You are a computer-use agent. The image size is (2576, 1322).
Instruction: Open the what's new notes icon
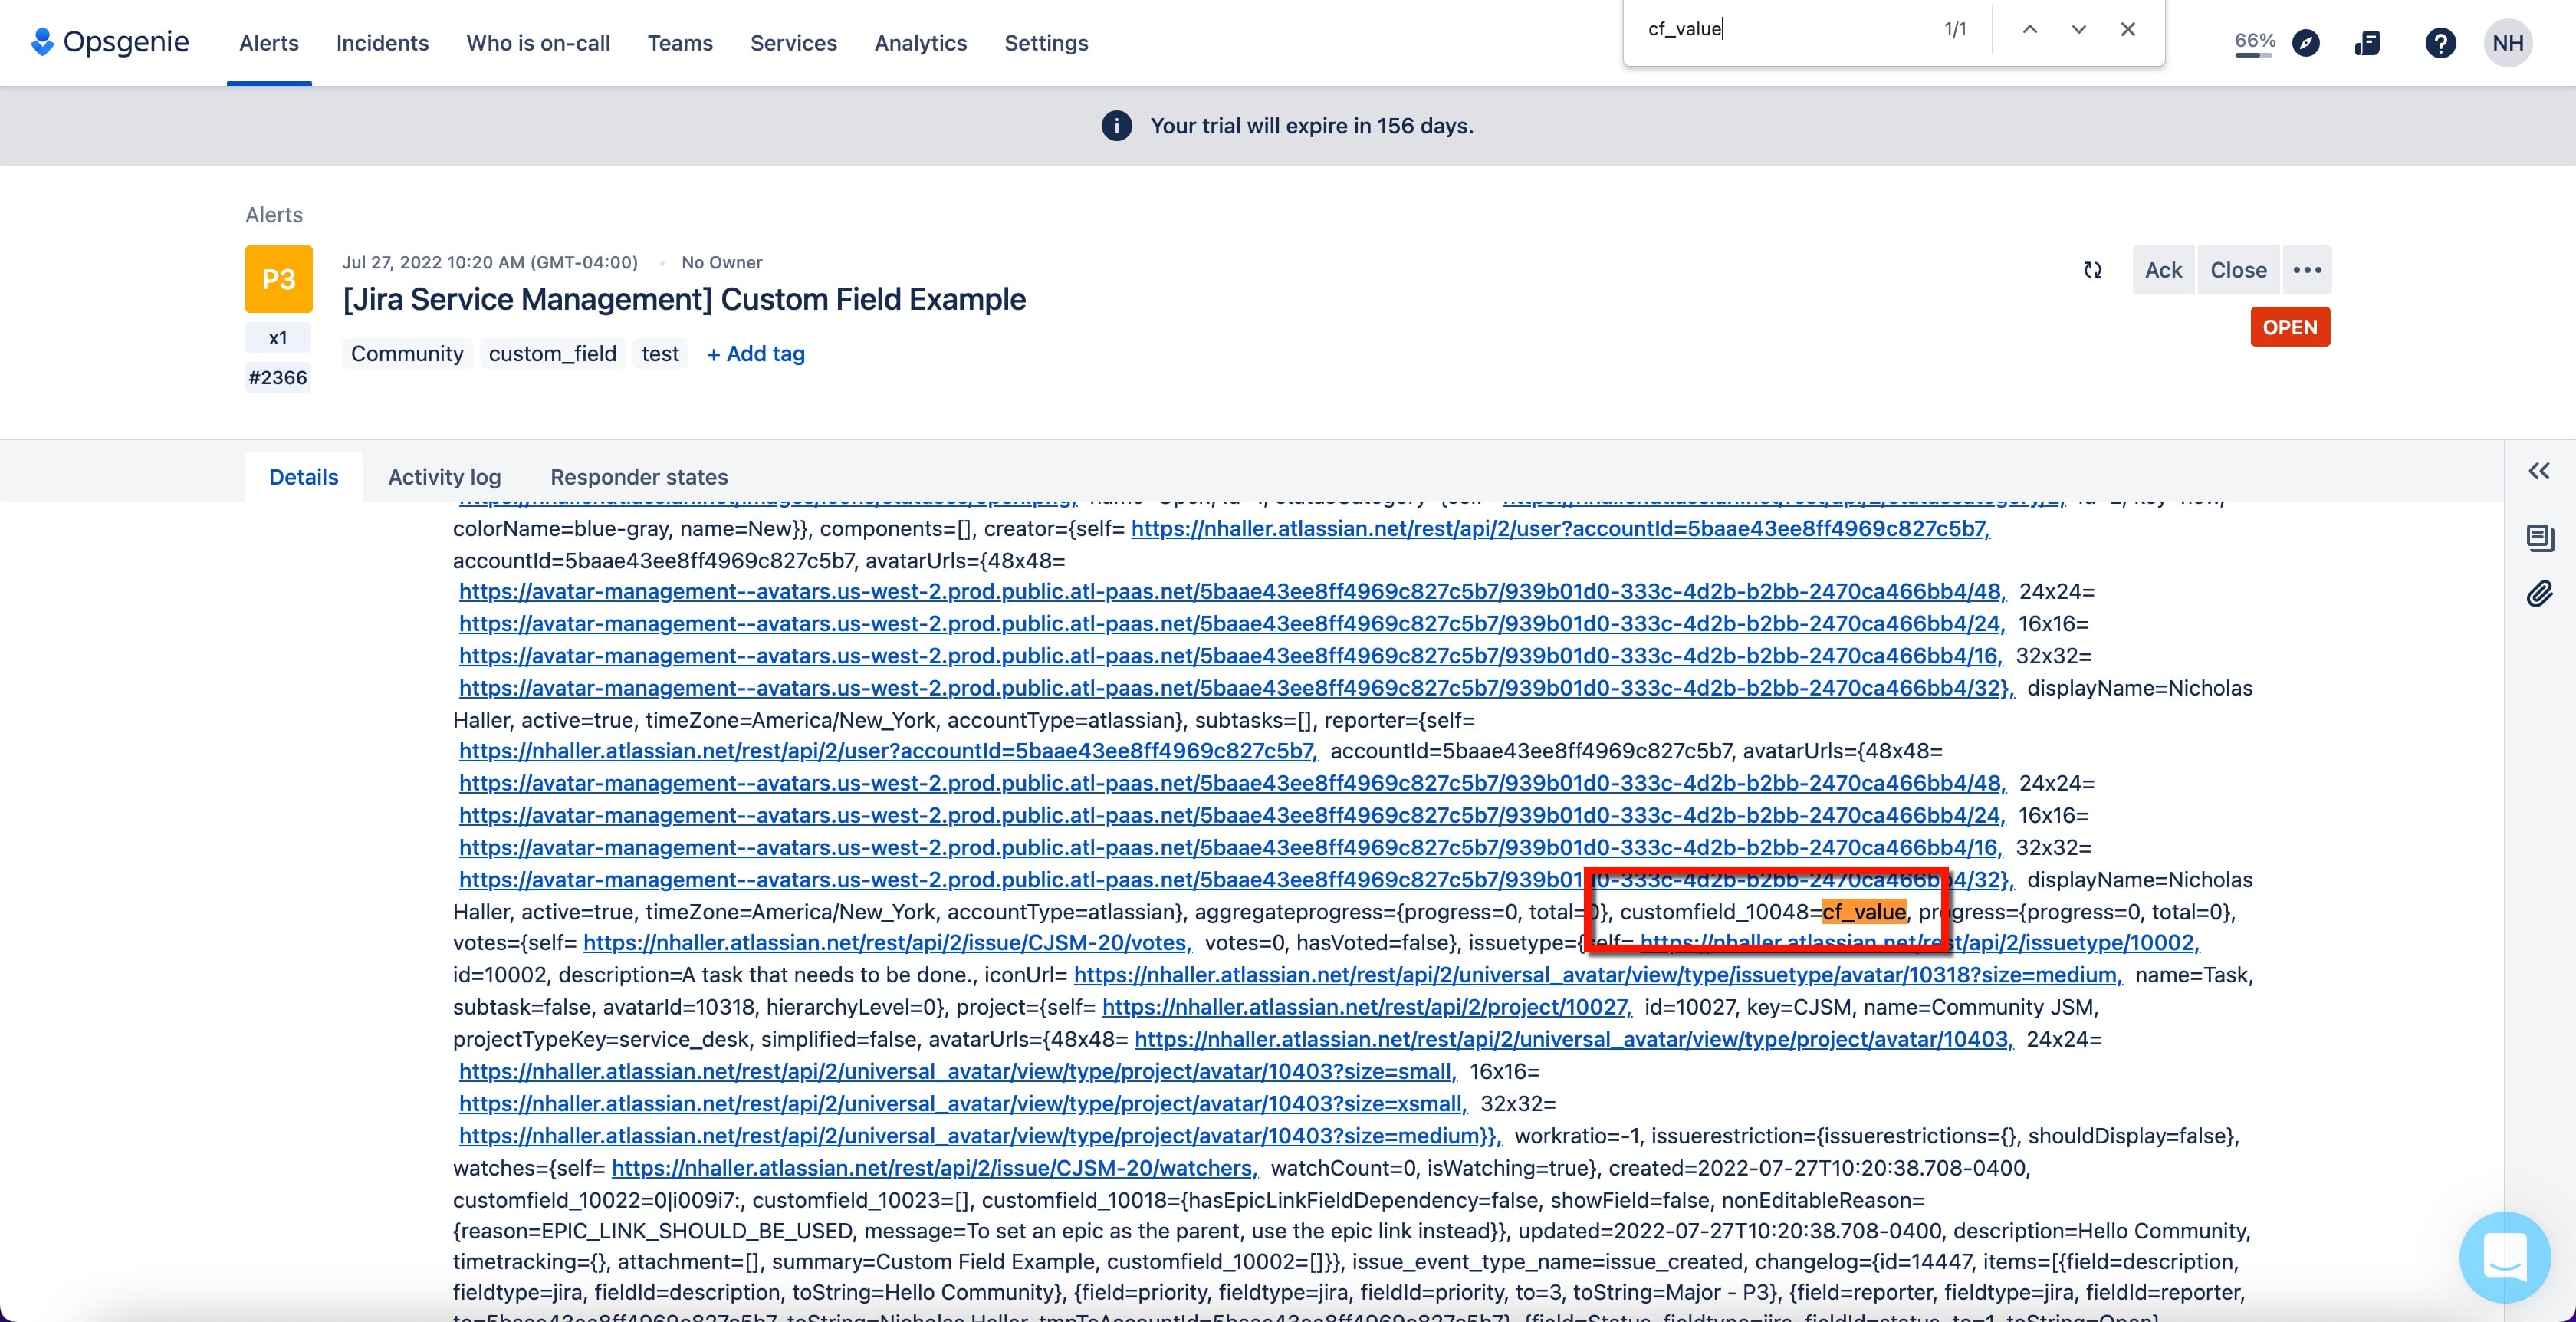2368,43
